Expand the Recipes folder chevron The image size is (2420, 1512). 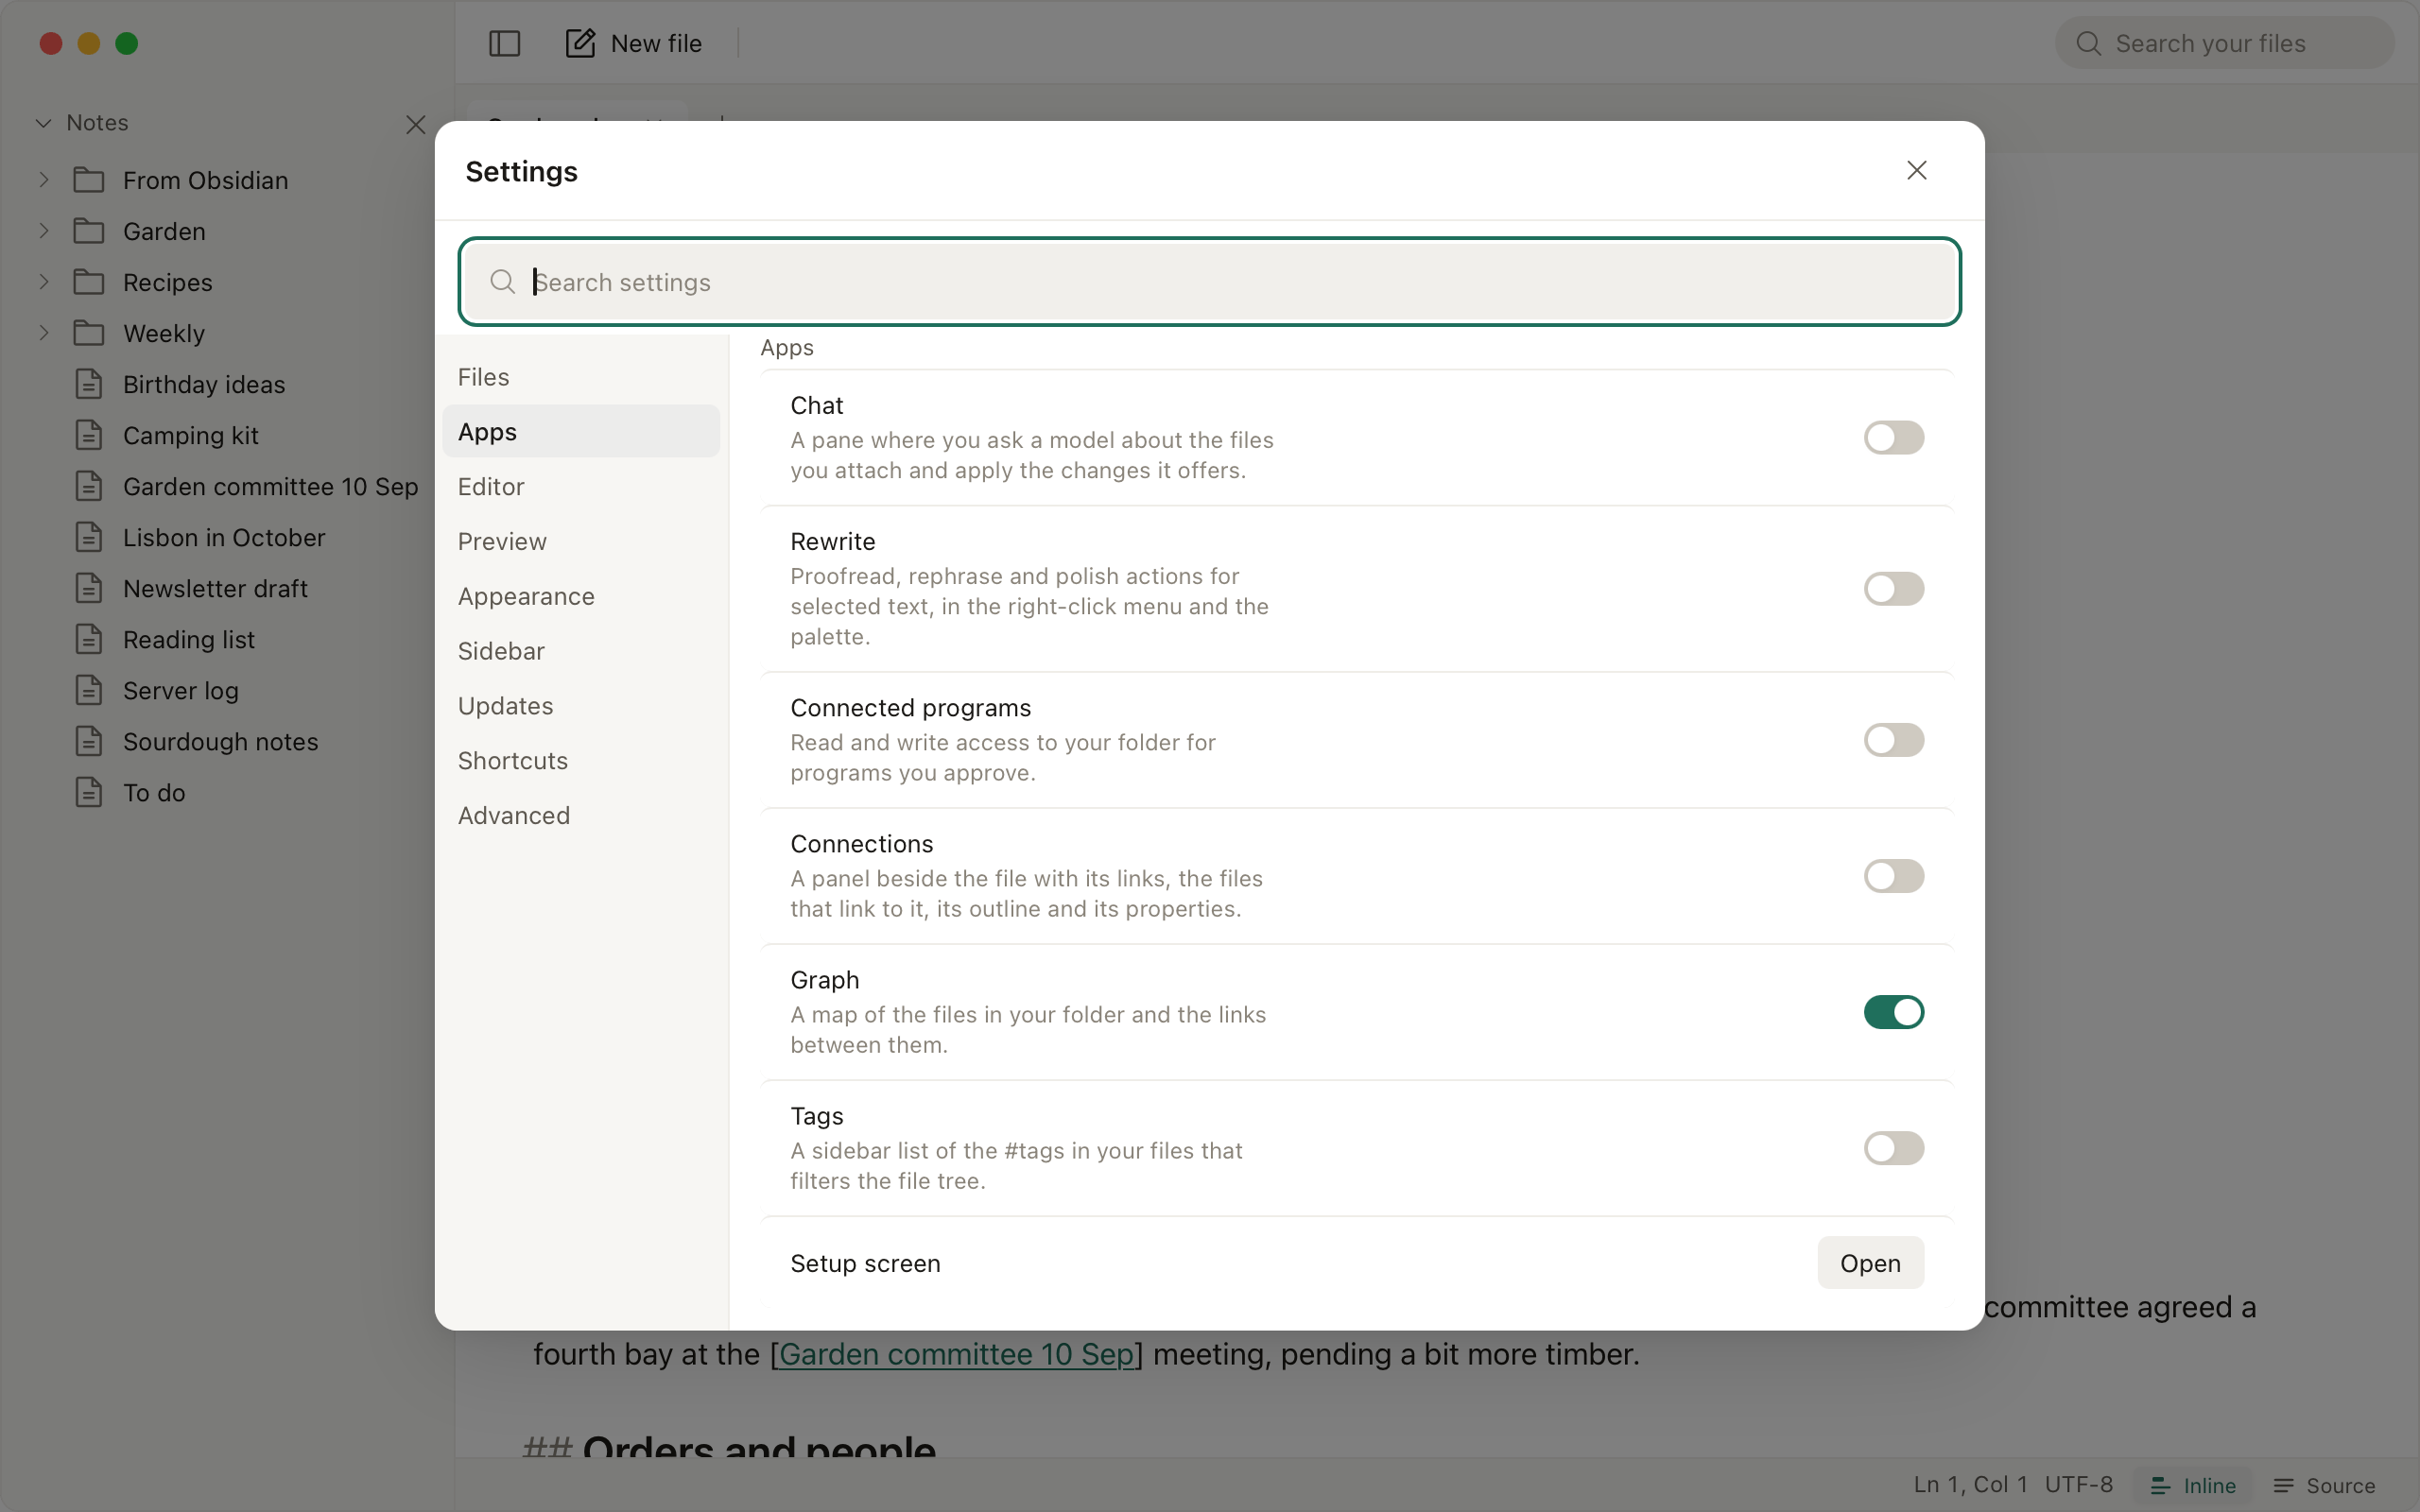pyautogui.click(x=44, y=282)
